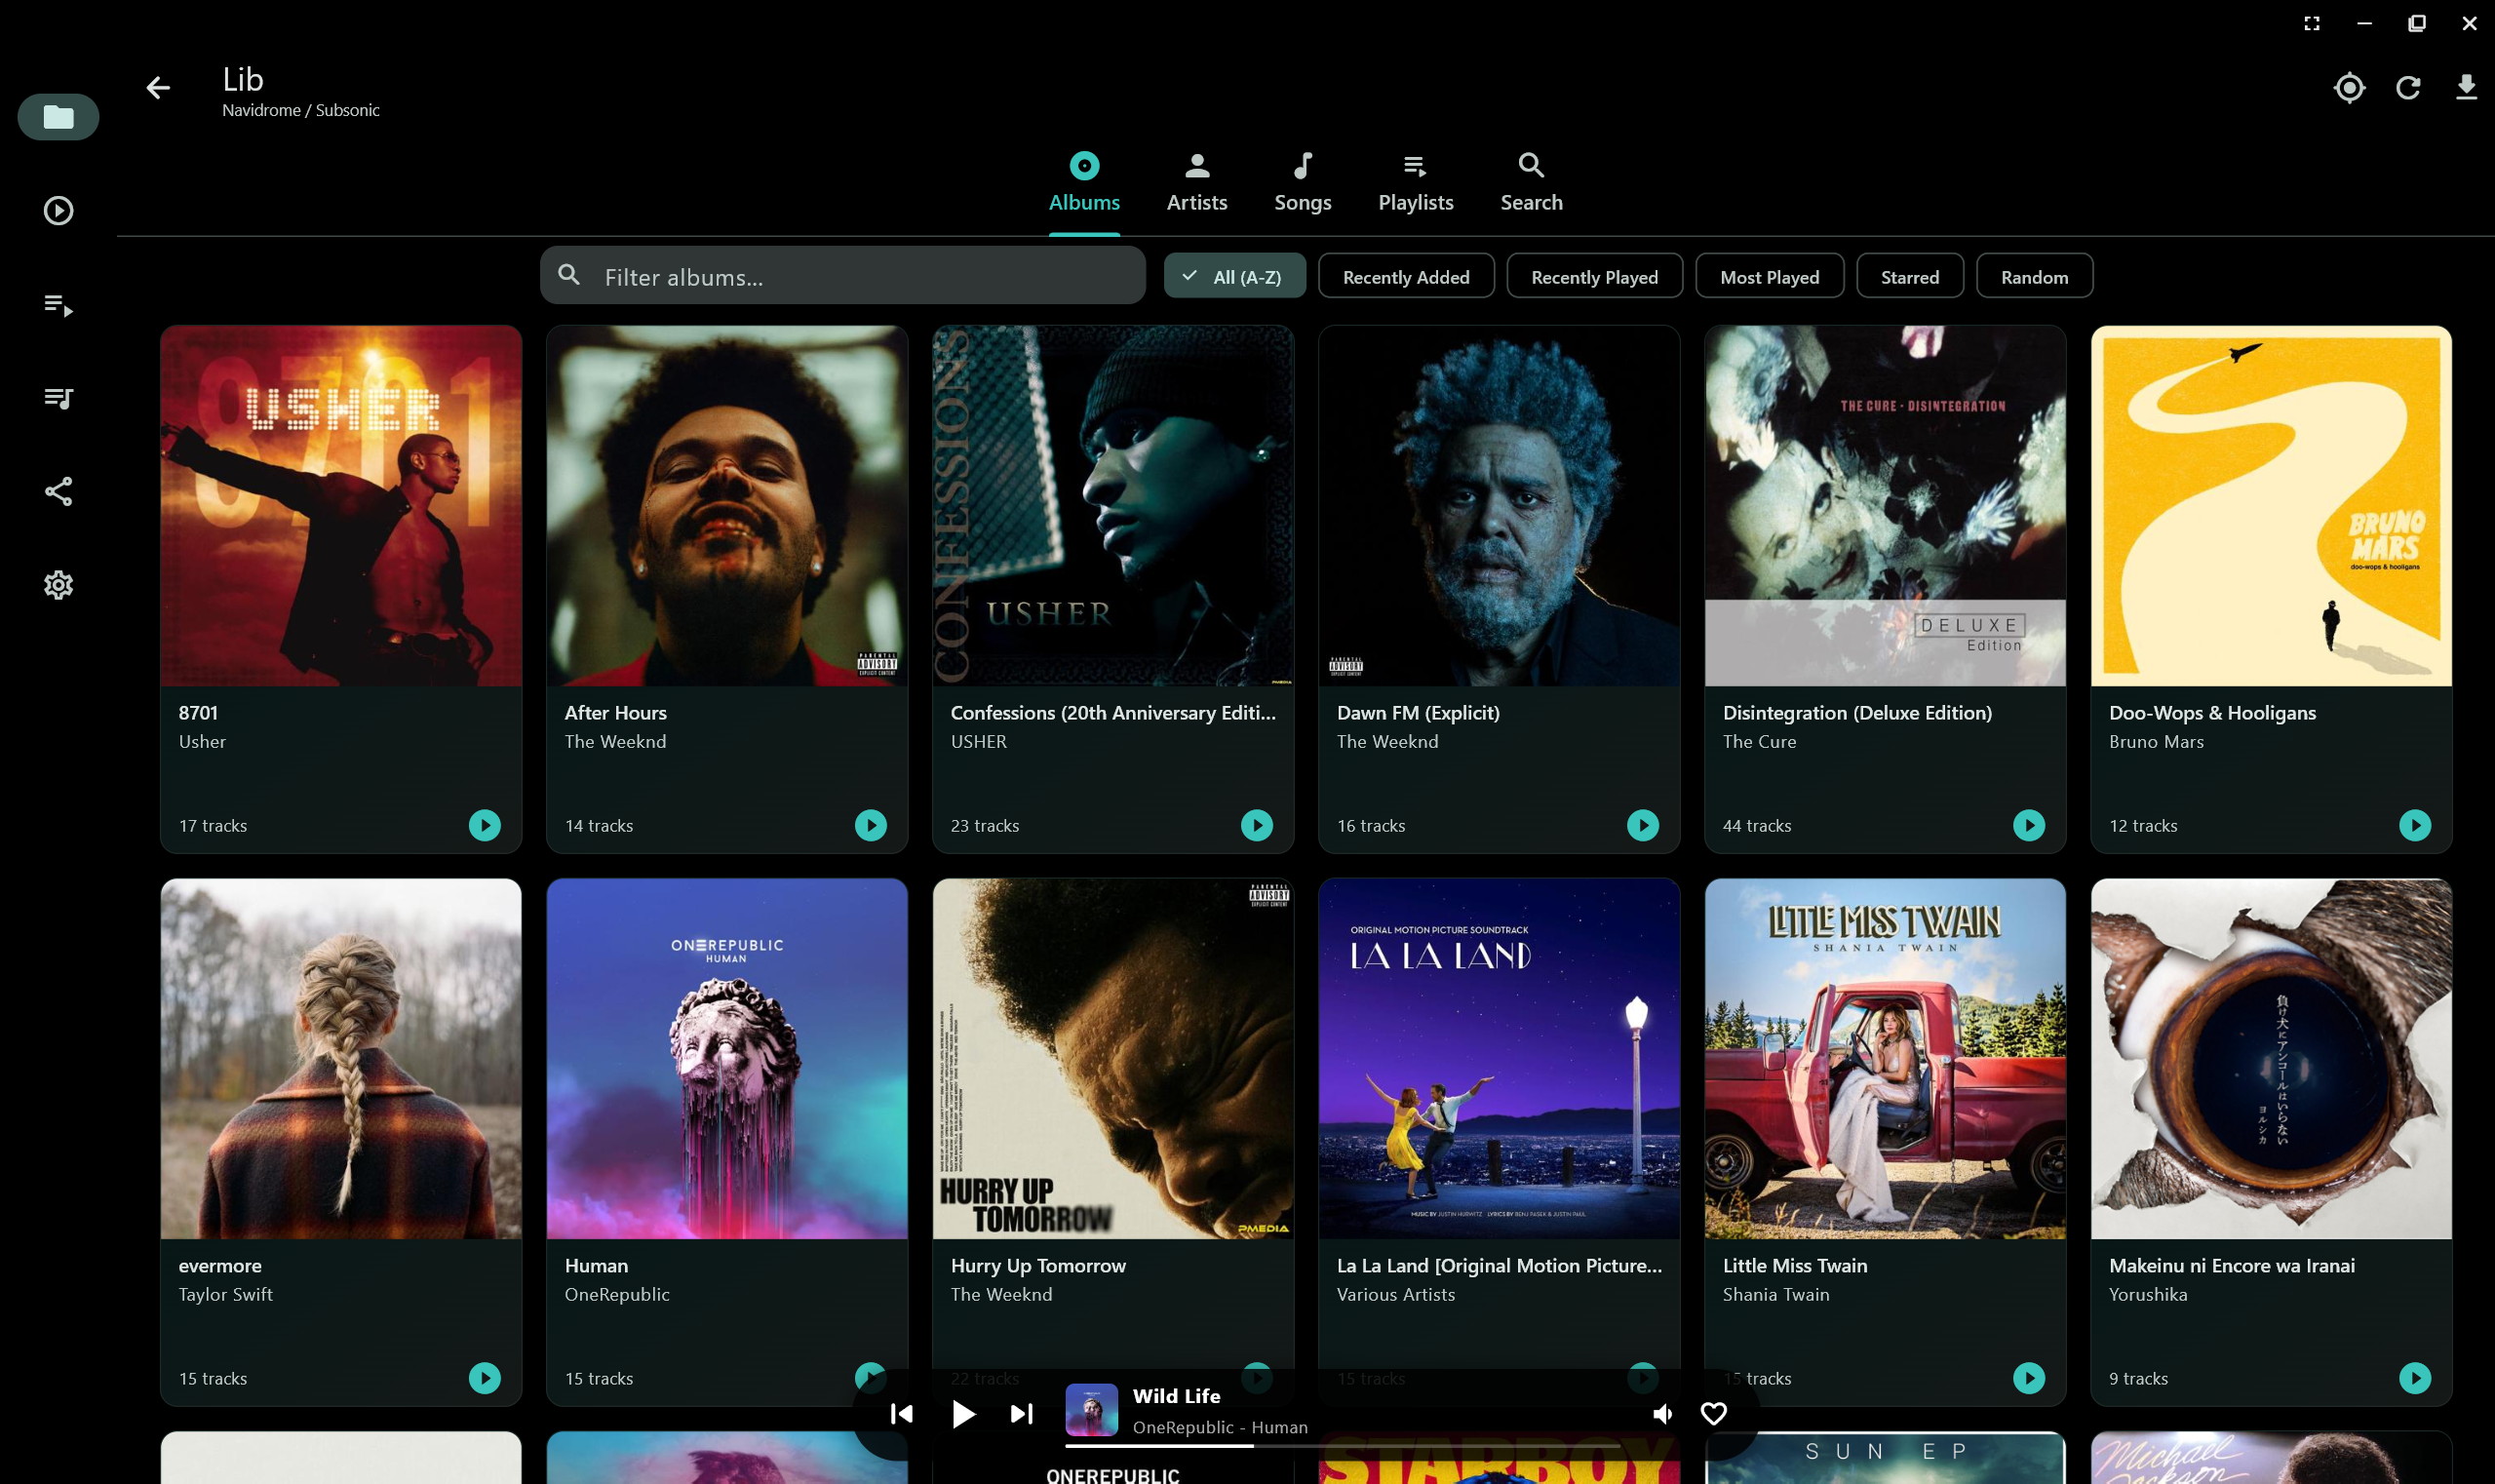
Task: Skip to previous track
Action: pyautogui.click(x=902, y=1413)
